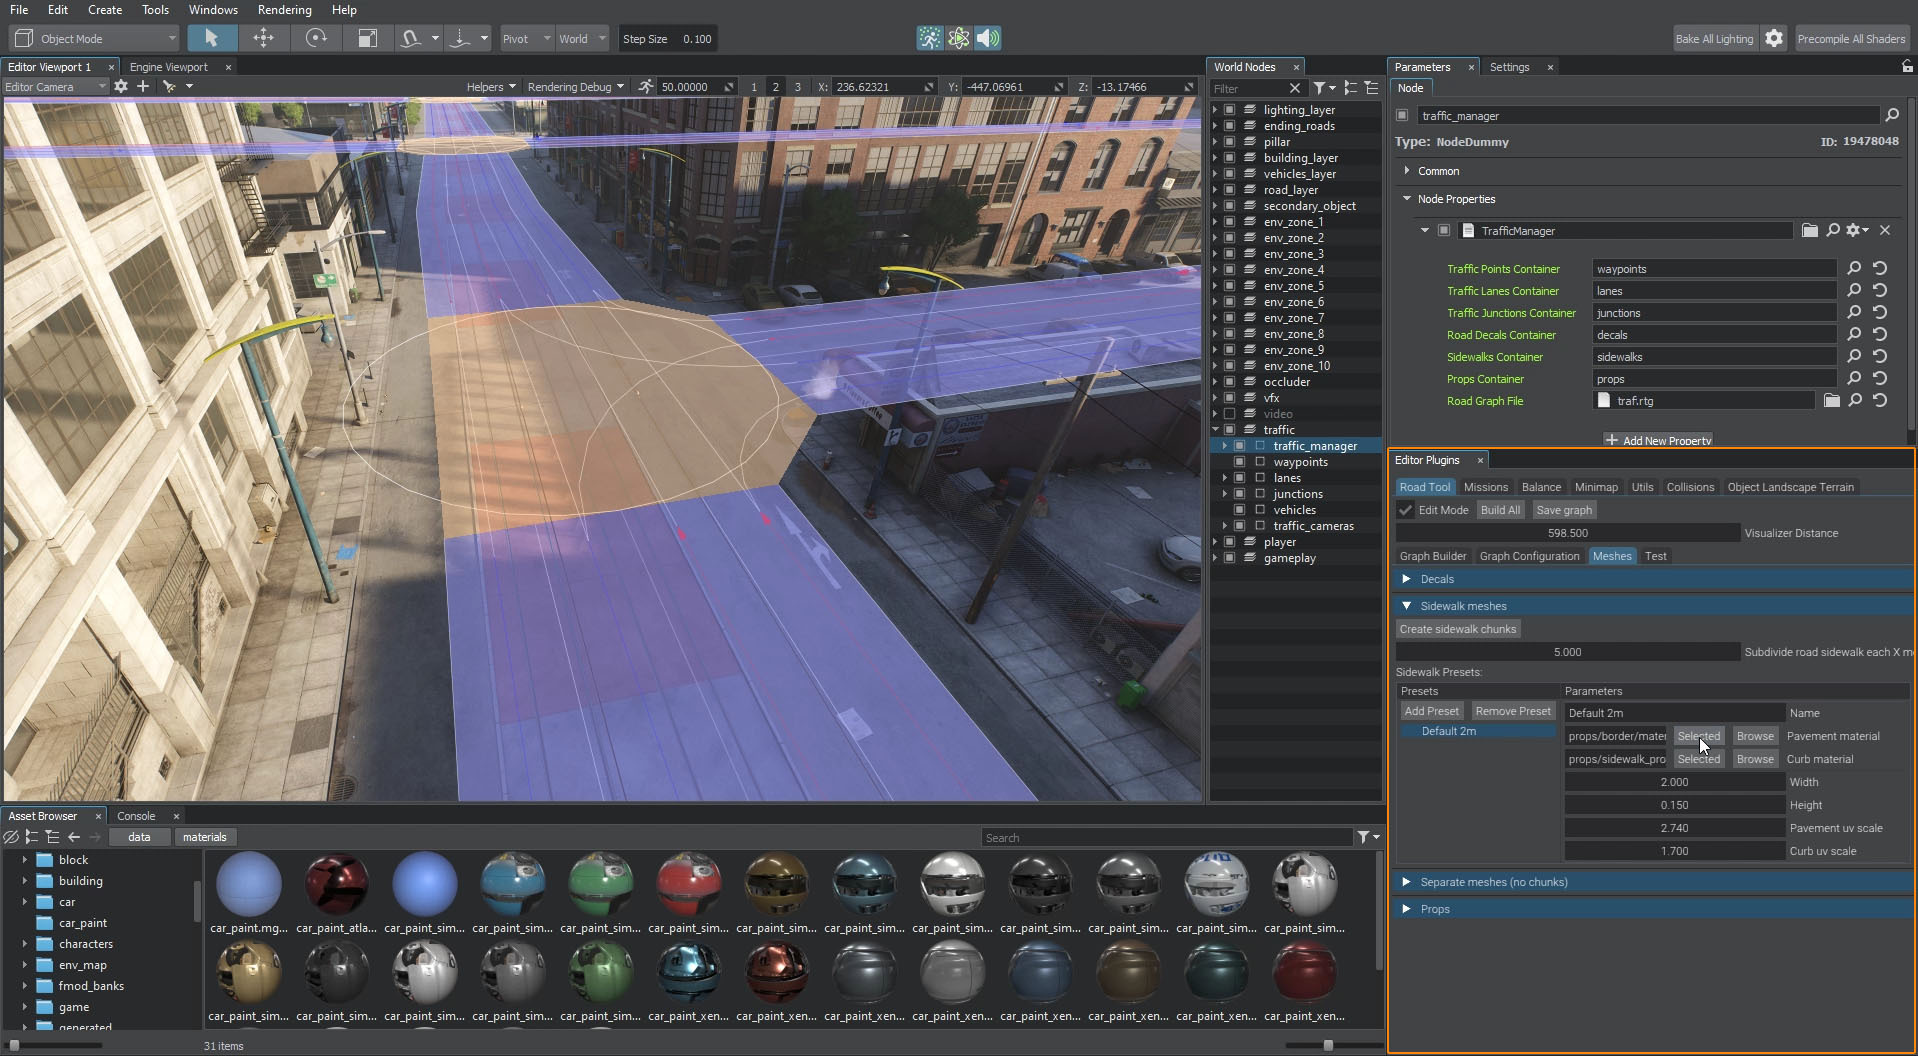Expand the Decals section

click(1406, 579)
